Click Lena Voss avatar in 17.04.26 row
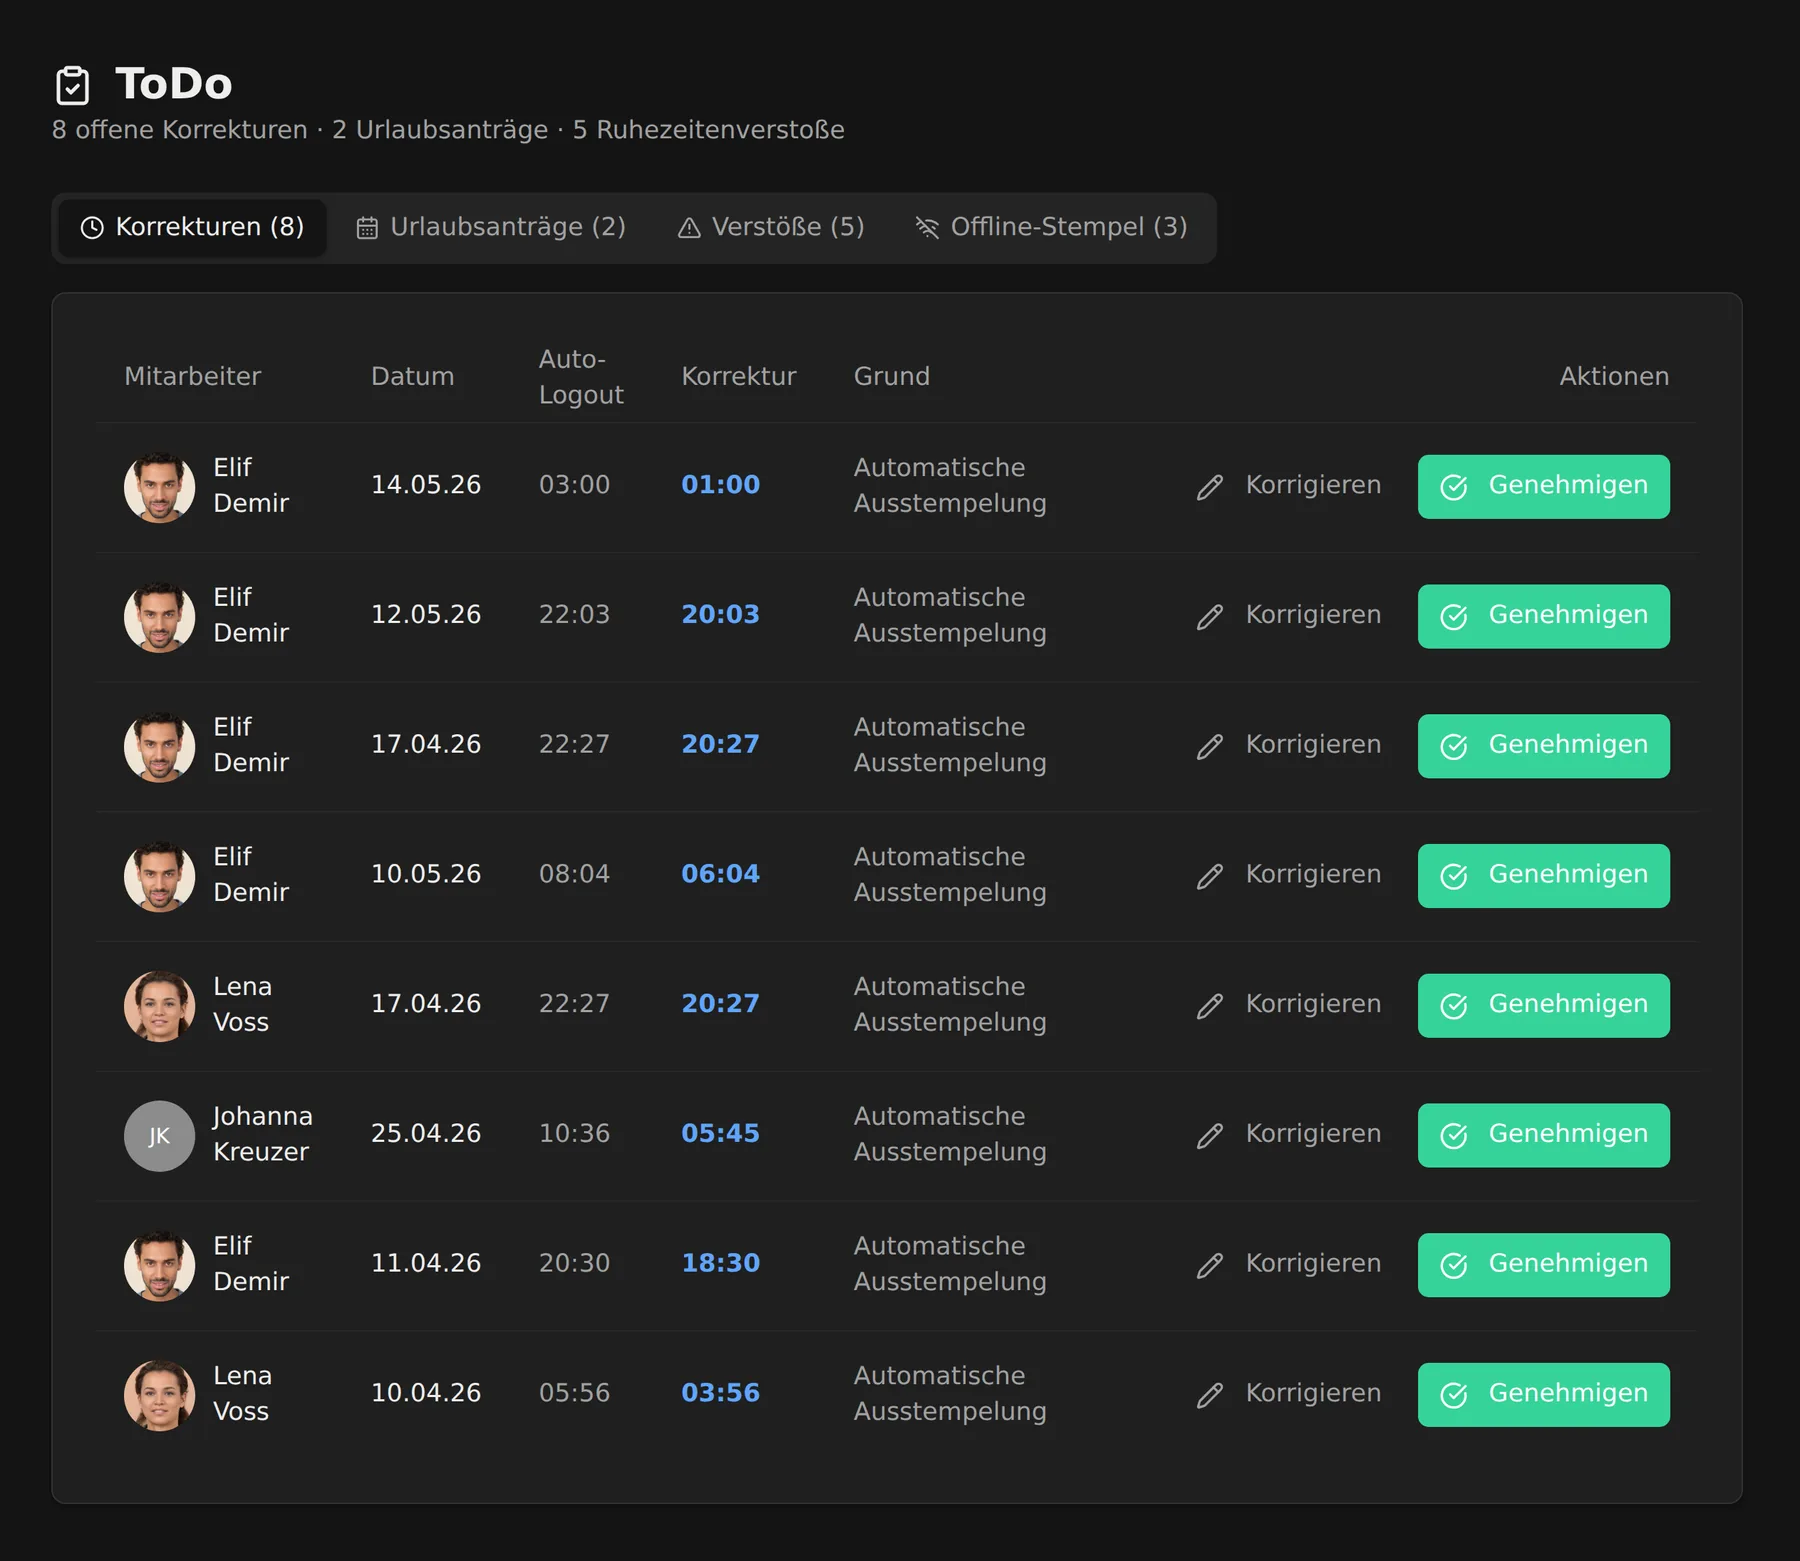The width and height of the screenshot is (1800, 1561). coord(159,1006)
